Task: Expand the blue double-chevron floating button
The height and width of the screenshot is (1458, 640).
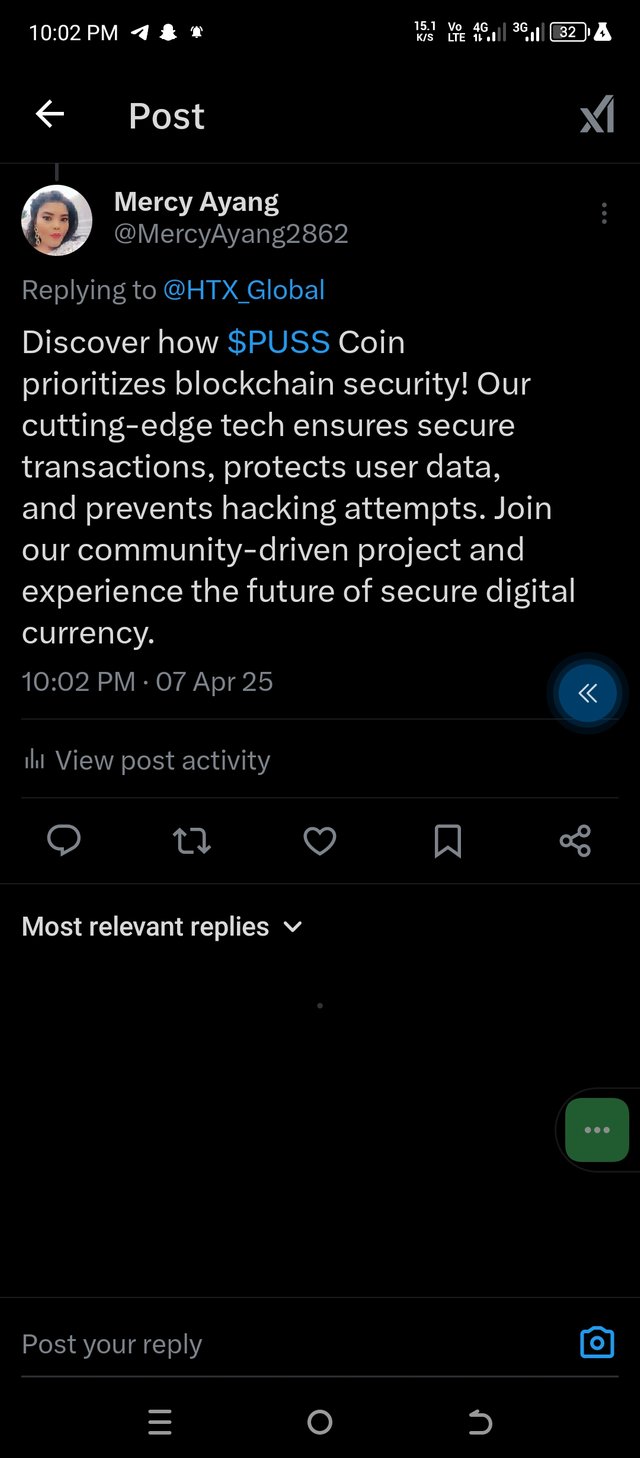Action: (x=587, y=693)
